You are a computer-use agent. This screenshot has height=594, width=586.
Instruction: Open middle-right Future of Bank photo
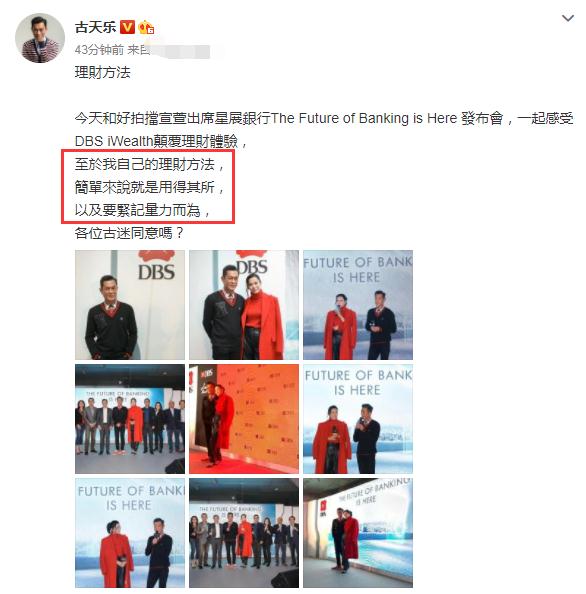358,419
